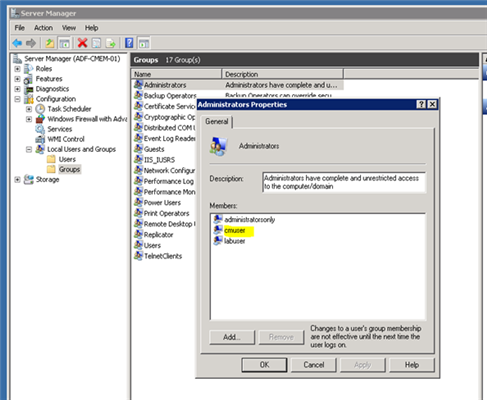Click the red X Delete toolbar icon
487x400 pixels.
coord(82,43)
